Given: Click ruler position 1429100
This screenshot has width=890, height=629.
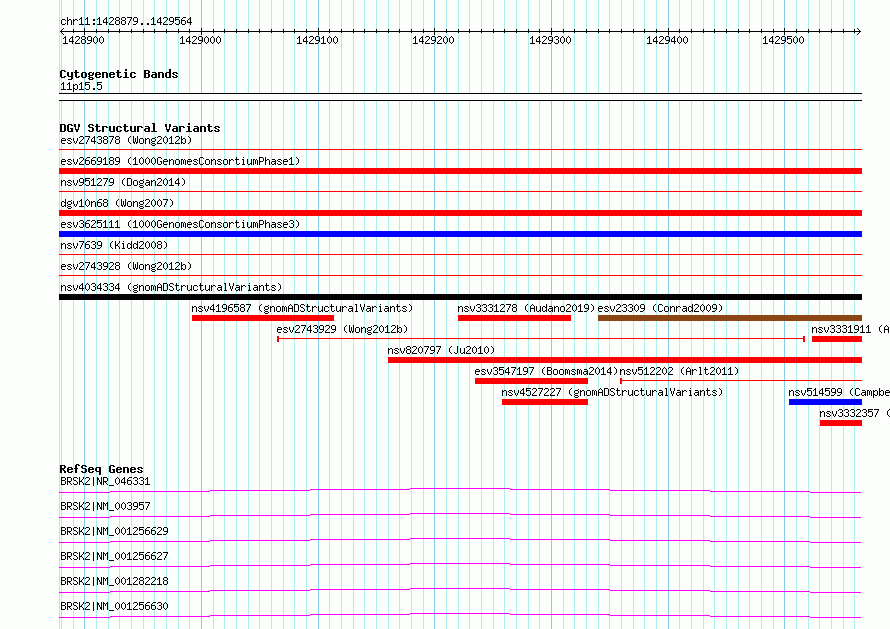Looking at the screenshot, I should pos(317,40).
